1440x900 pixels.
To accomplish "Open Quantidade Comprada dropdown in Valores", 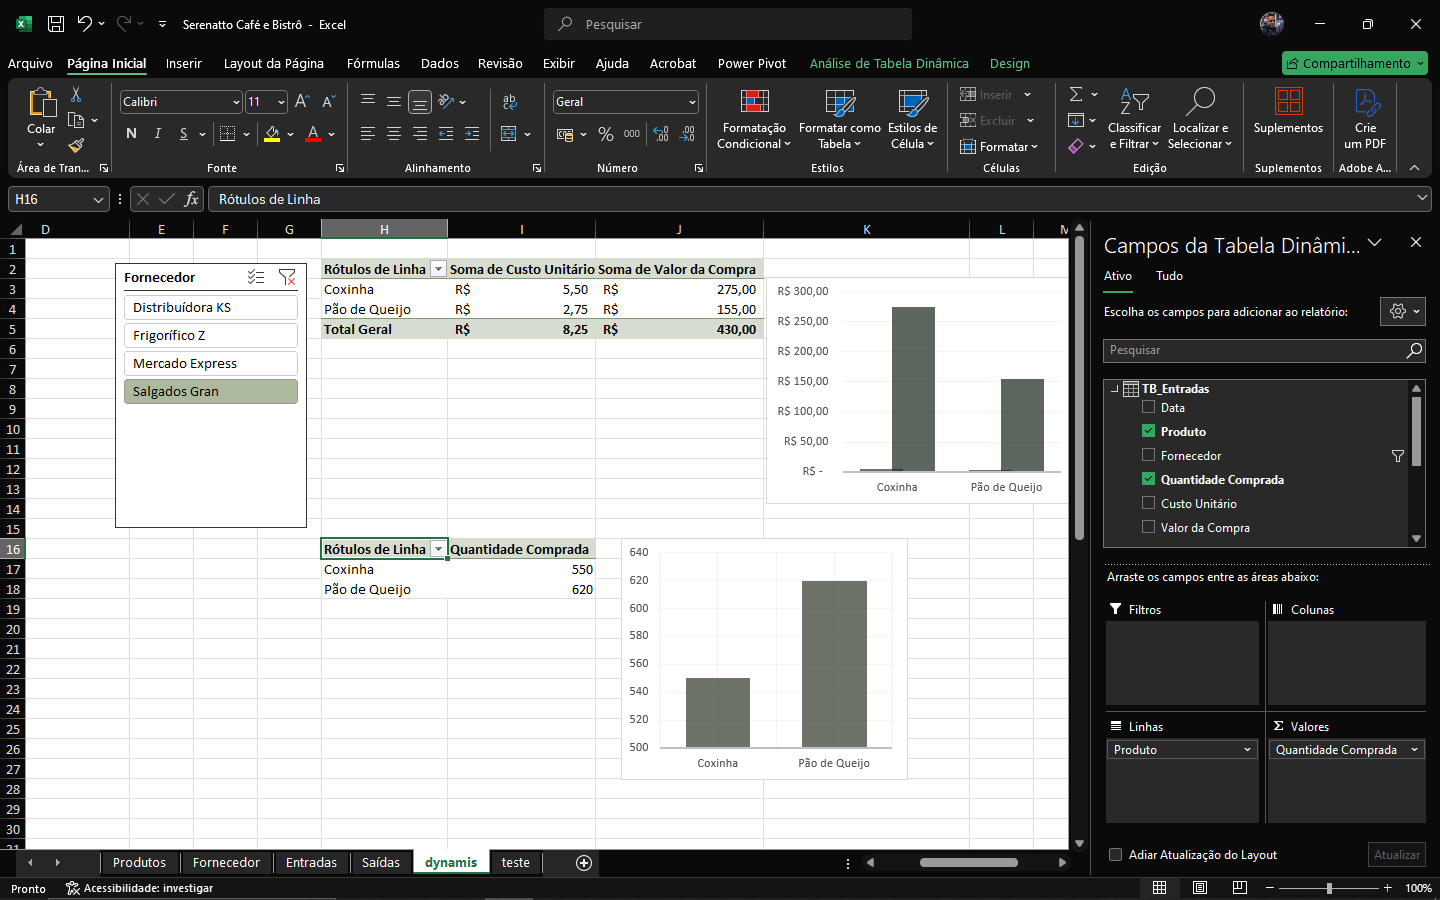I will 1415,750.
